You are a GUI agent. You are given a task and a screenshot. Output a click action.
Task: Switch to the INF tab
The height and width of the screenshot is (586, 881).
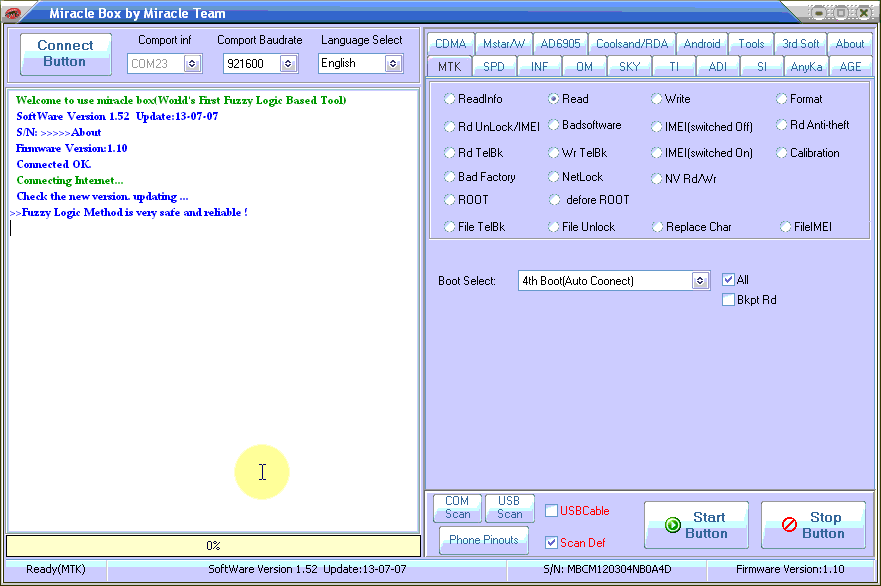[x=539, y=67]
